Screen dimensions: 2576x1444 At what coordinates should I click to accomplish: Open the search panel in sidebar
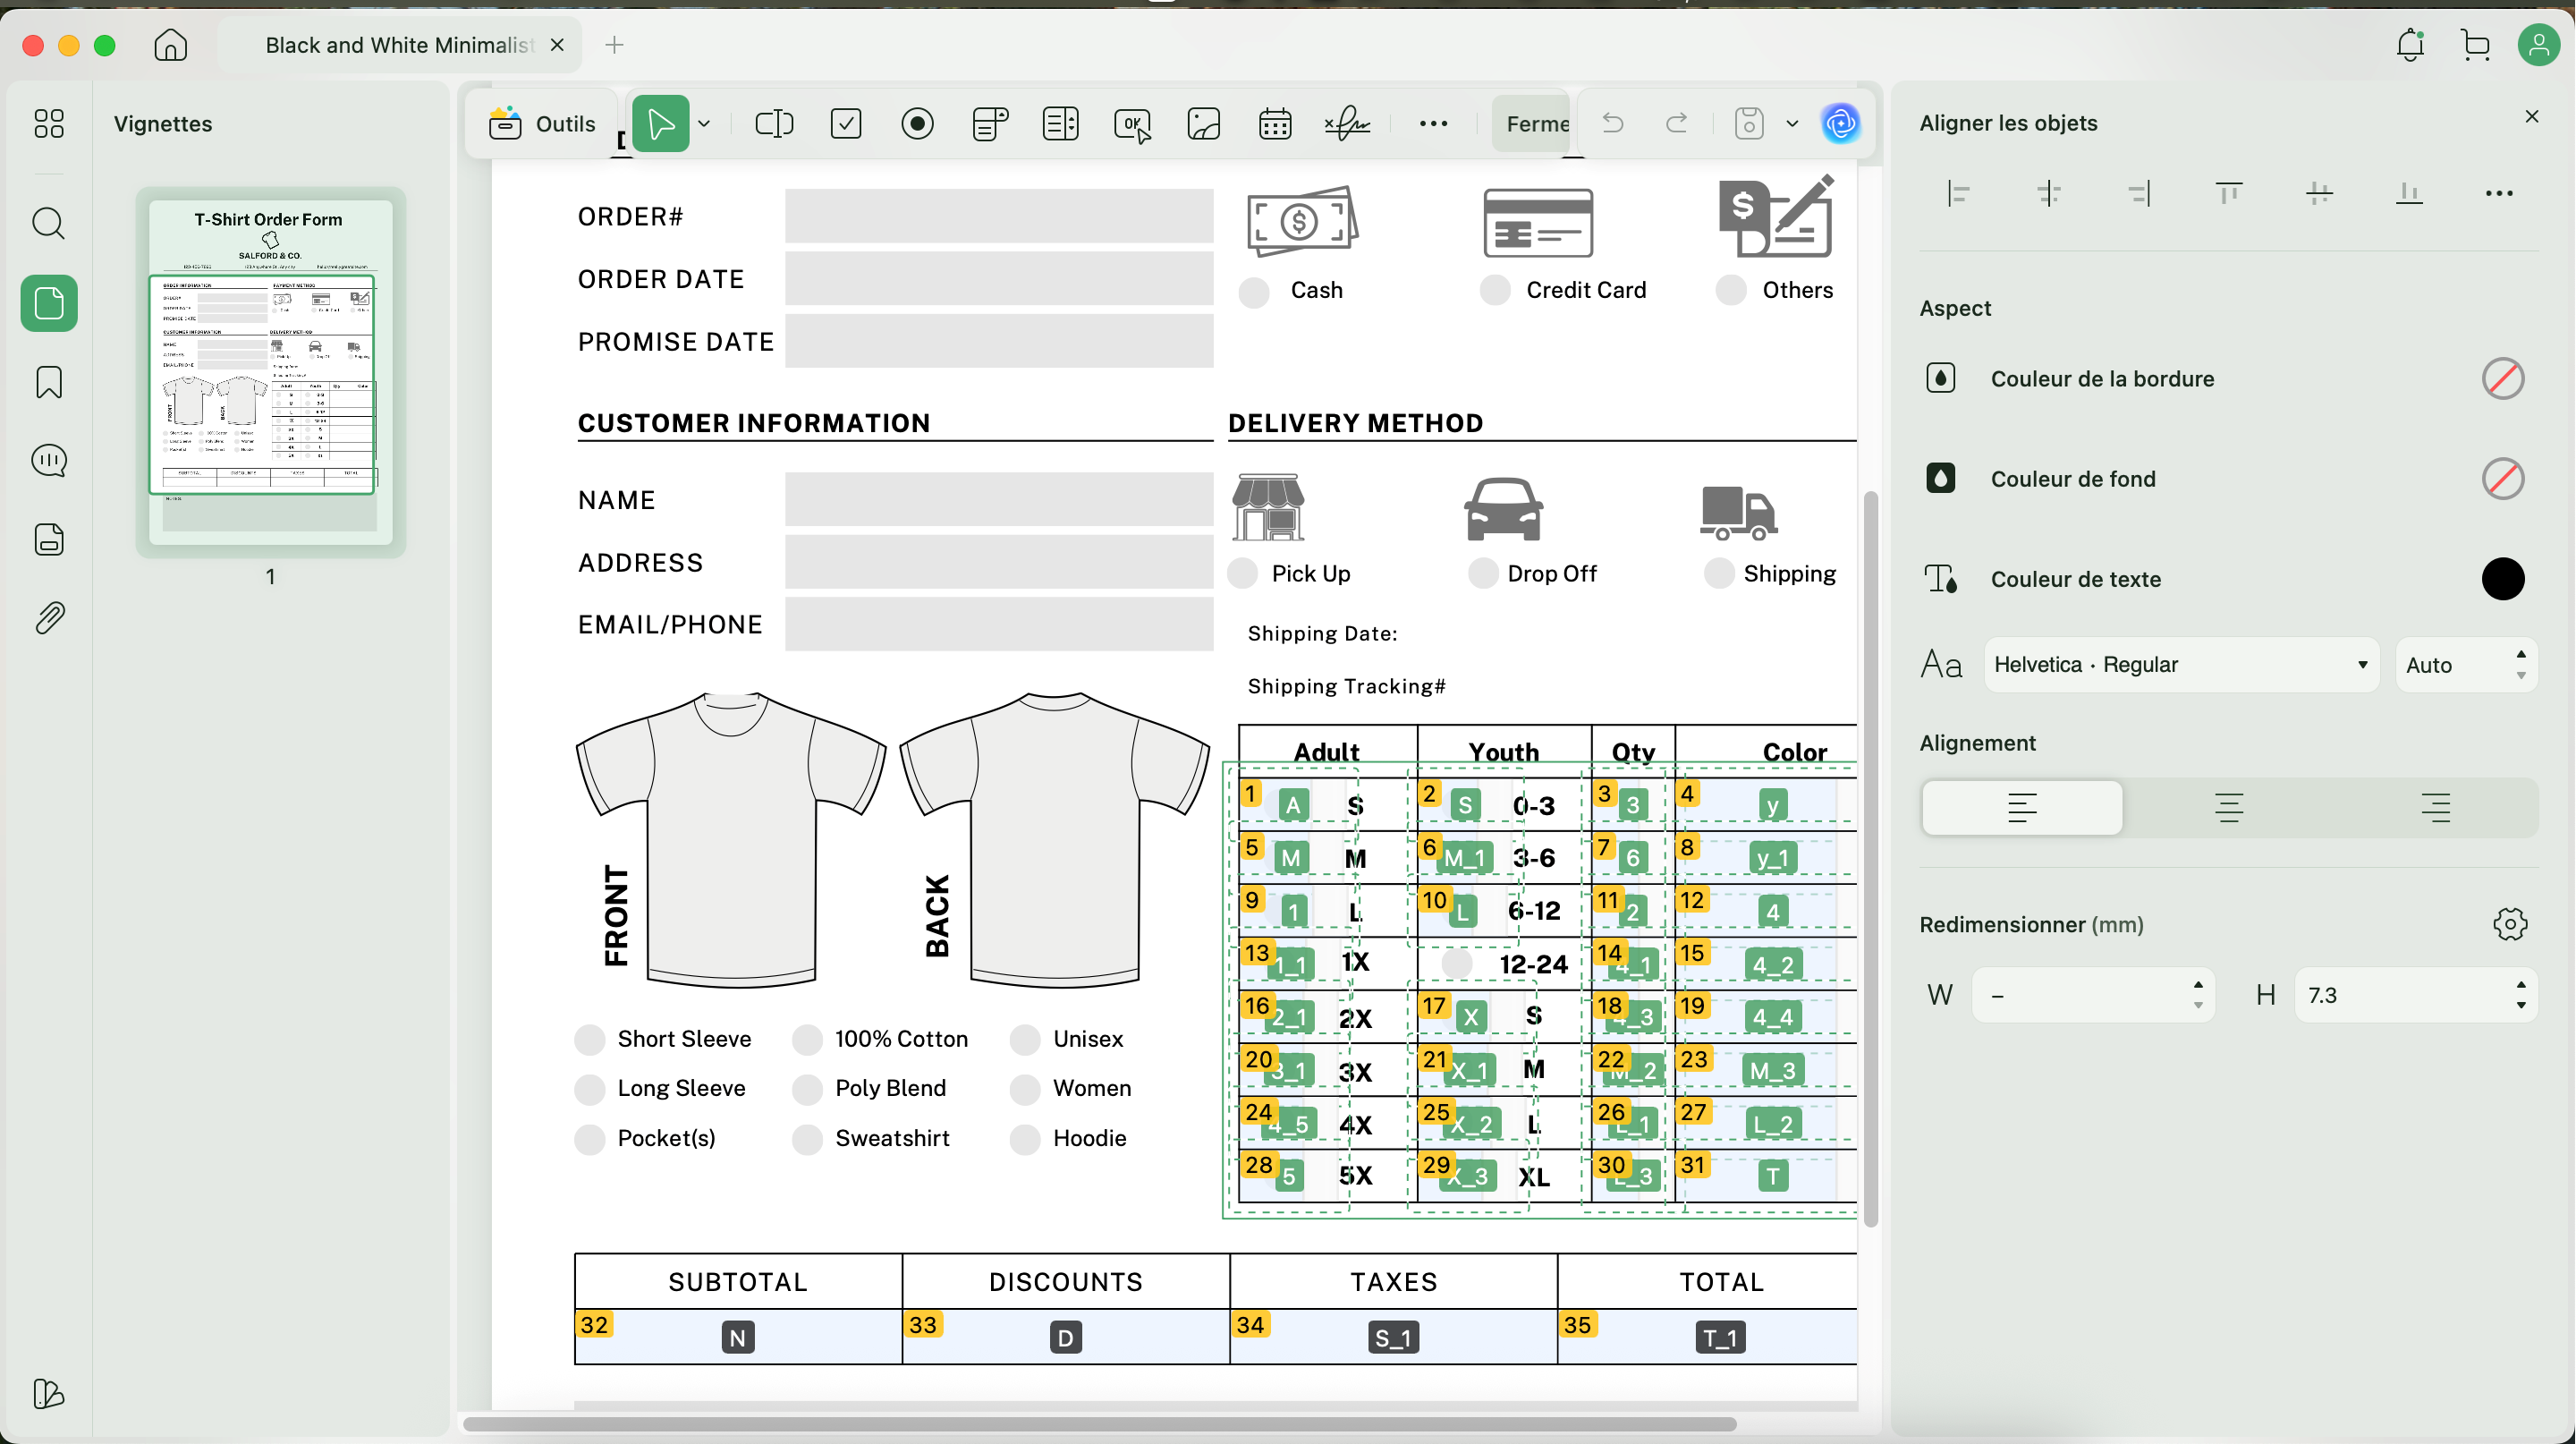click(x=49, y=224)
